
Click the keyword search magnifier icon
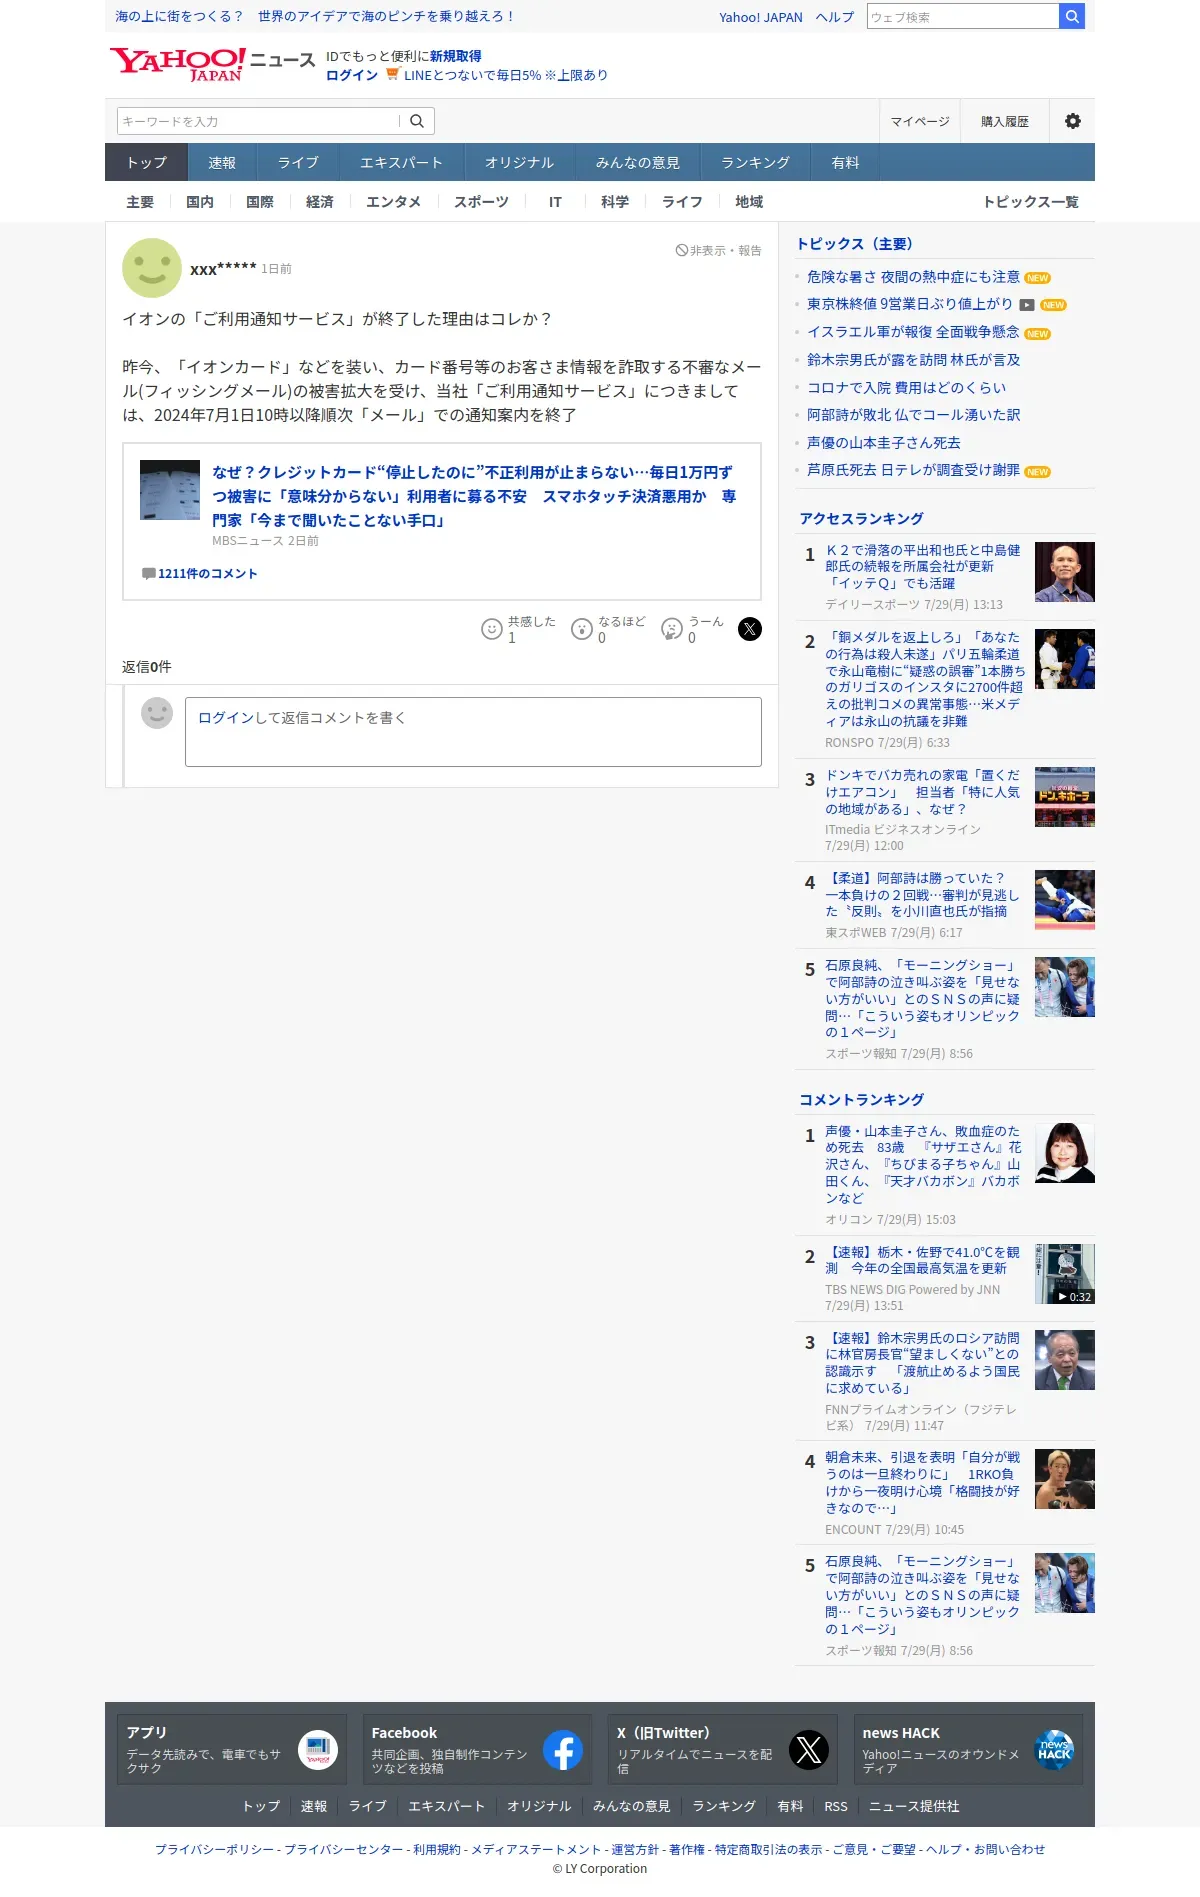pyautogui.click(x=417, y=121)
